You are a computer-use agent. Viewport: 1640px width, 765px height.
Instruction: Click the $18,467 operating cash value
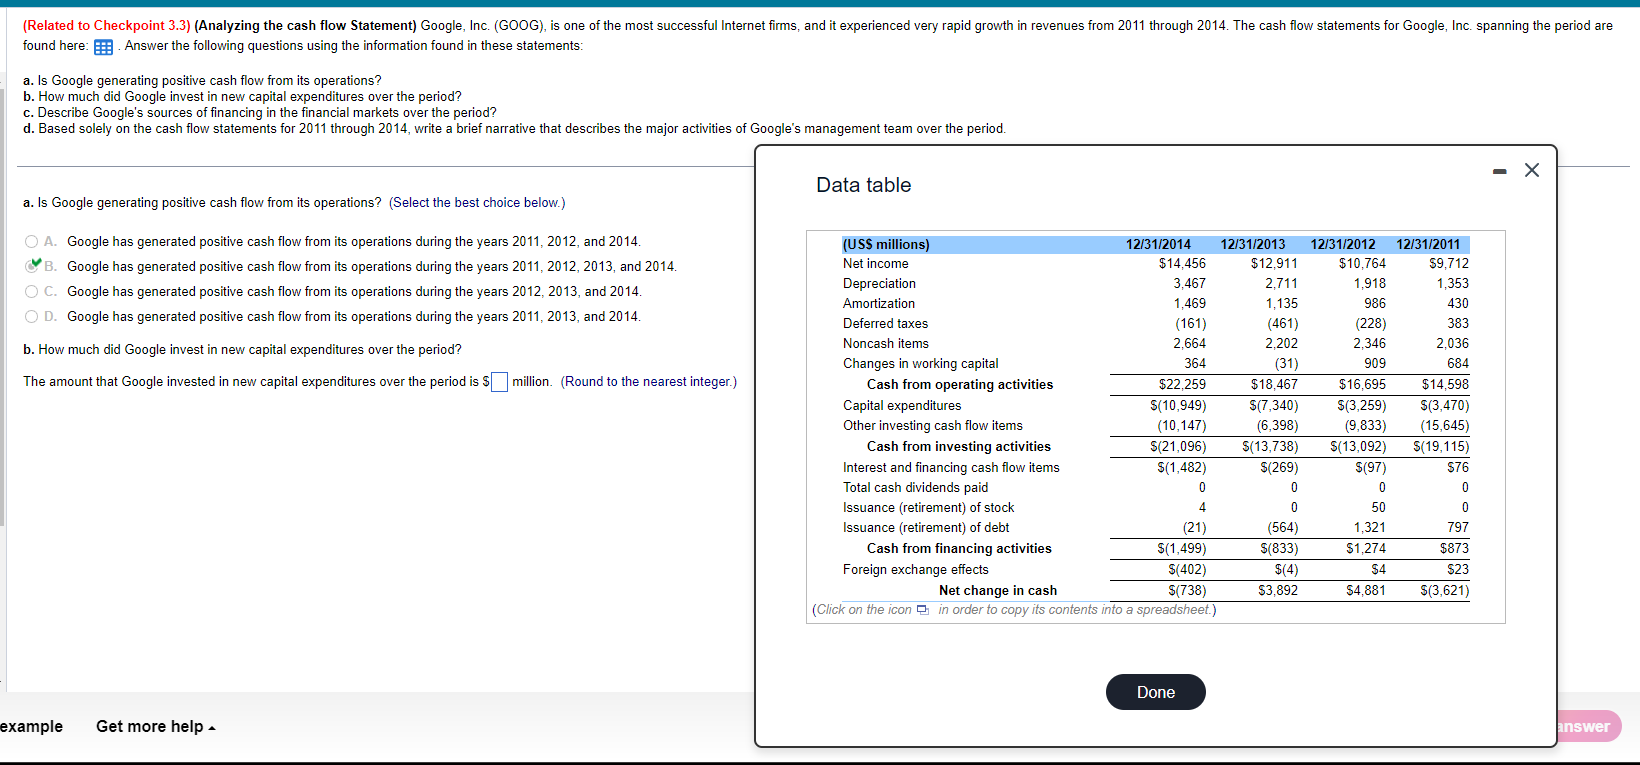[x=1274, y=385]
